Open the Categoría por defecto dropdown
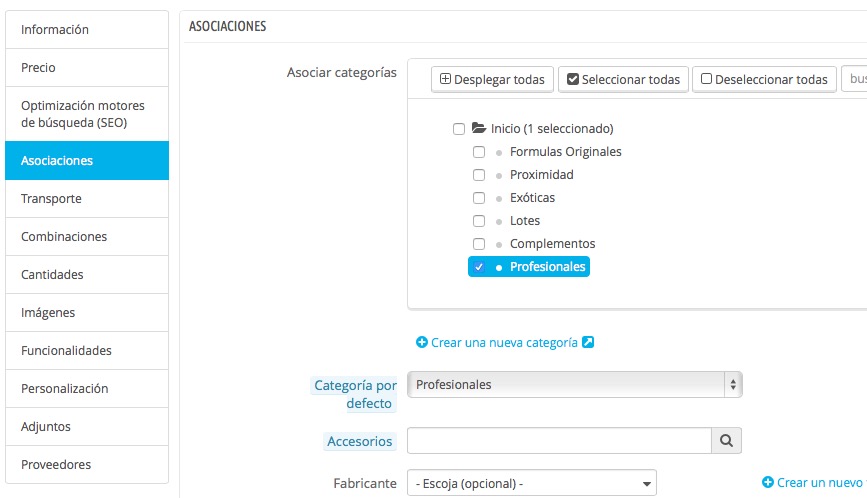The height and width of the screenshot is (498, 867). [x=575, y=385]
